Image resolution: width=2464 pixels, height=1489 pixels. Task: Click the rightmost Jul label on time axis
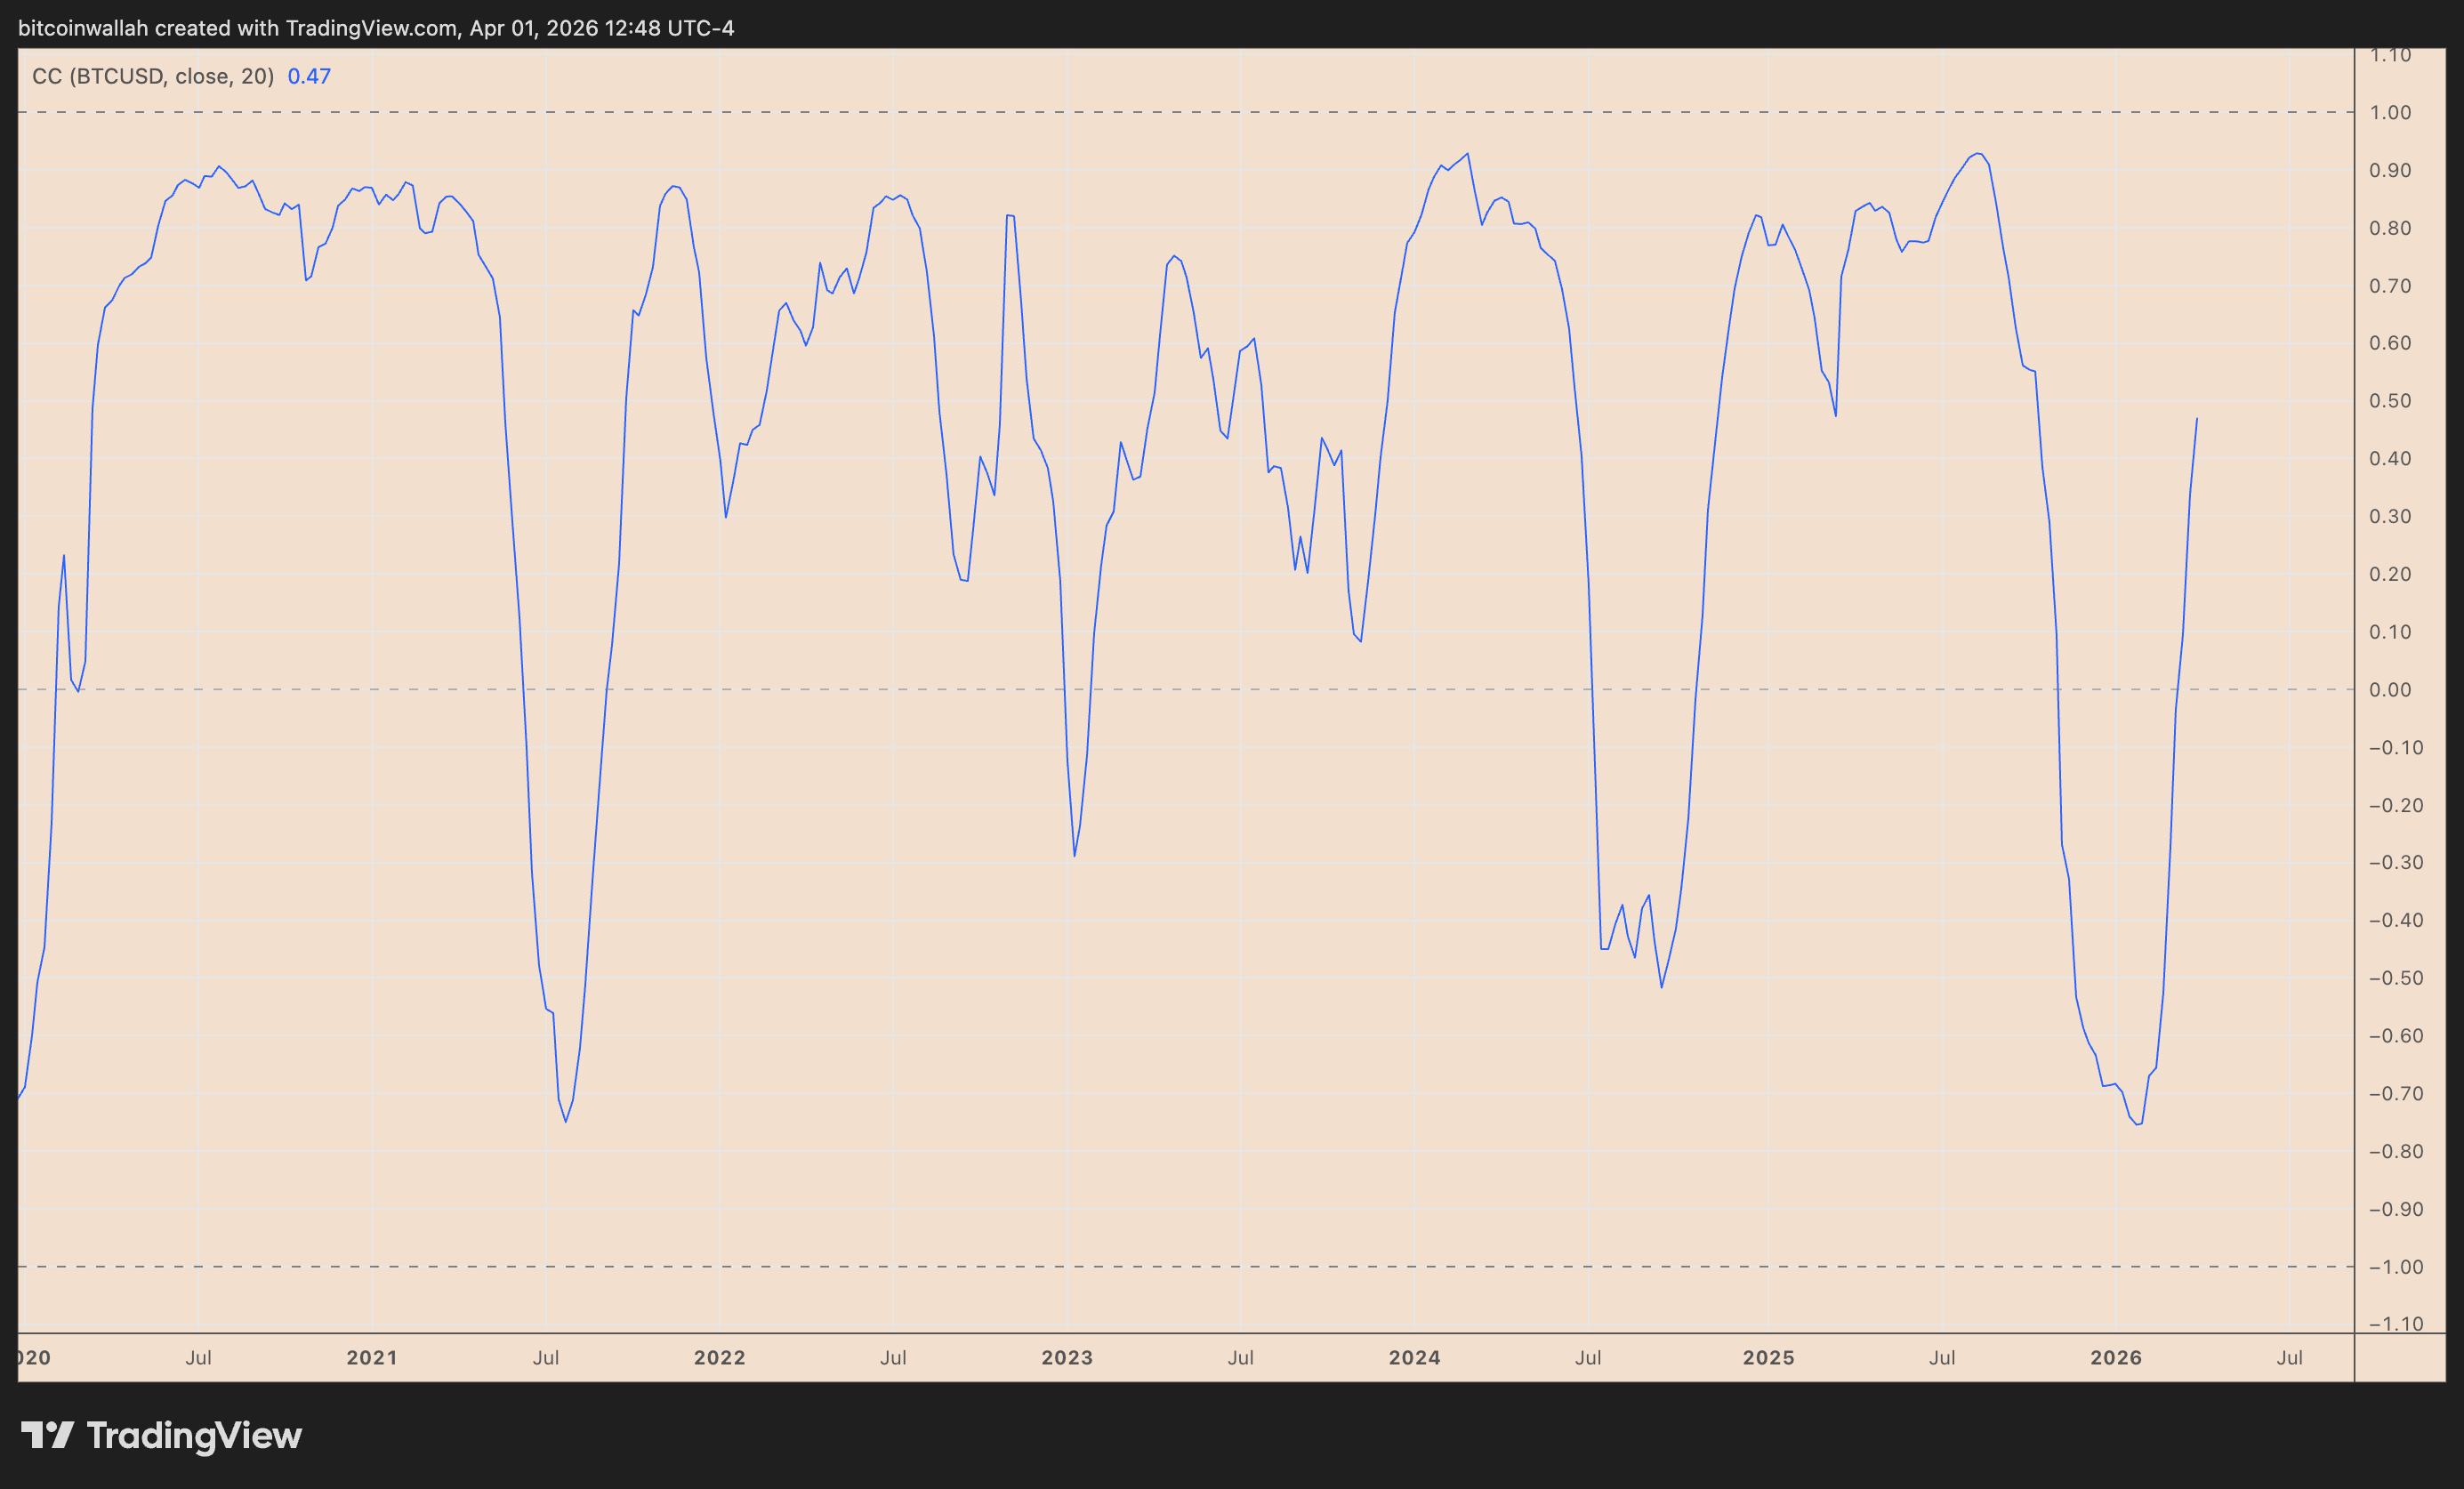tap(2289, 1358)
